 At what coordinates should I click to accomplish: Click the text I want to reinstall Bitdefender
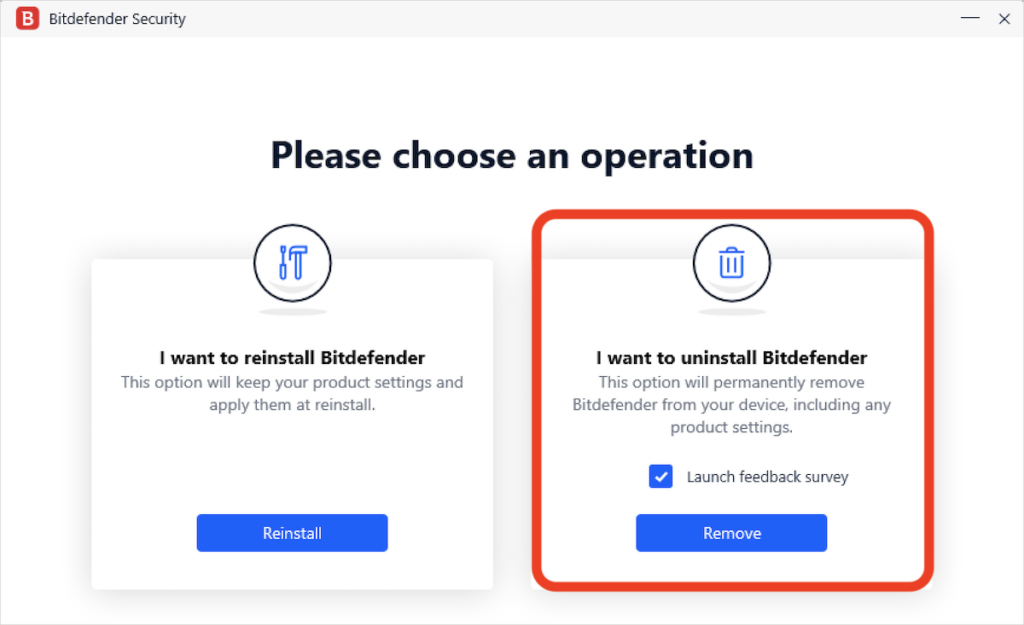[x=292, y=357]
